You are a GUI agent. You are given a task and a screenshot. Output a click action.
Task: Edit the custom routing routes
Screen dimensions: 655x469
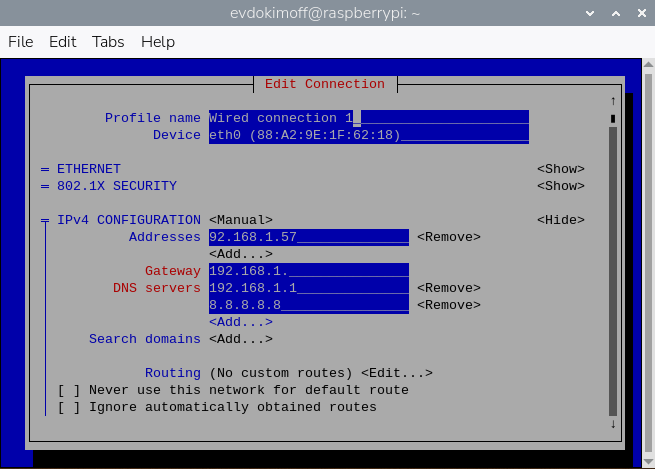tap(396, 373)
